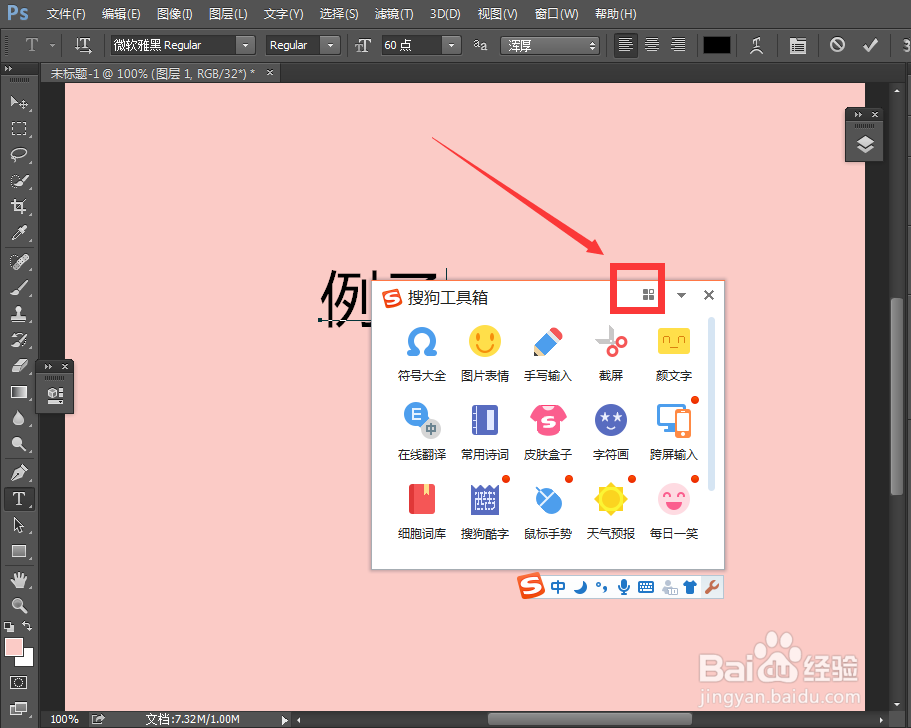The image size is (911, 728).
Task: Open Sogou 手写输入 handwriting tool
Action: point(548,354)
